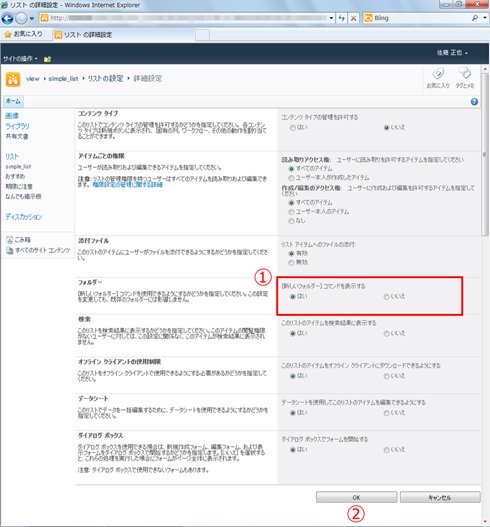
Task: Expand the user name menu at top right
Action: click(452, 53)
